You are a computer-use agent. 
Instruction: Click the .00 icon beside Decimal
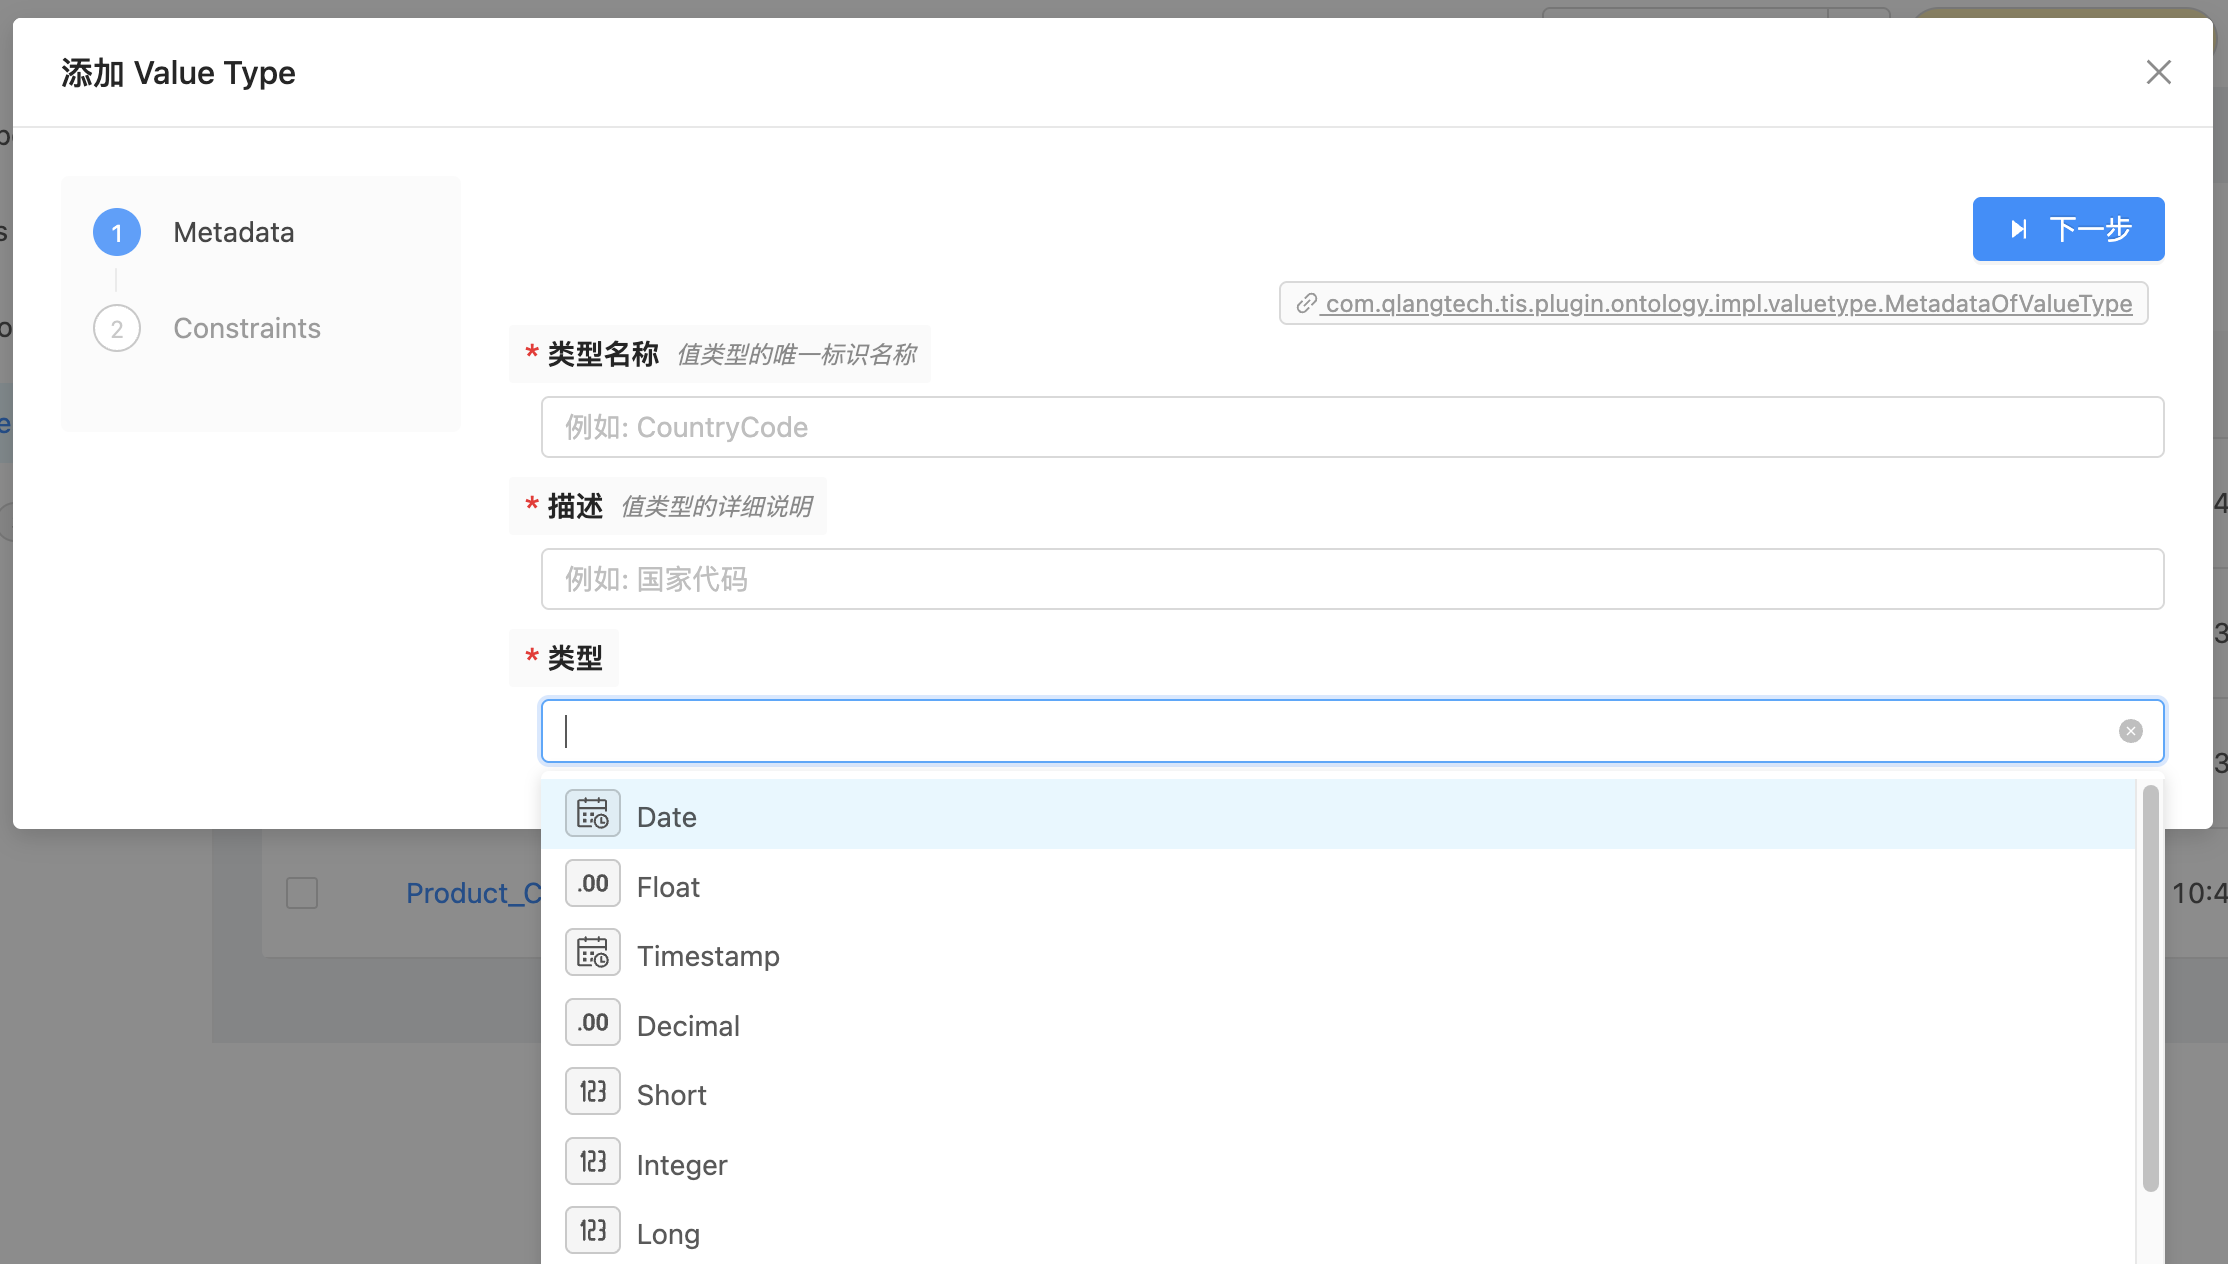click(x=593, y=1023)
